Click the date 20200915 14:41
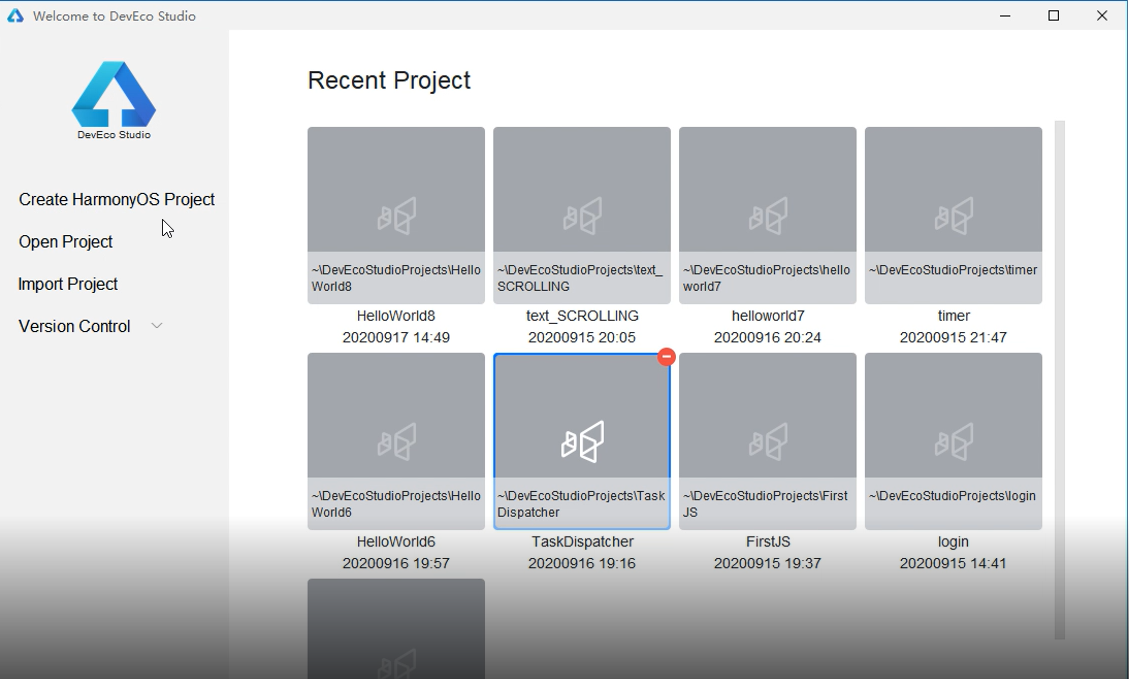Image resolution: width=1129 pixels, height=679 pixels. 953,564
